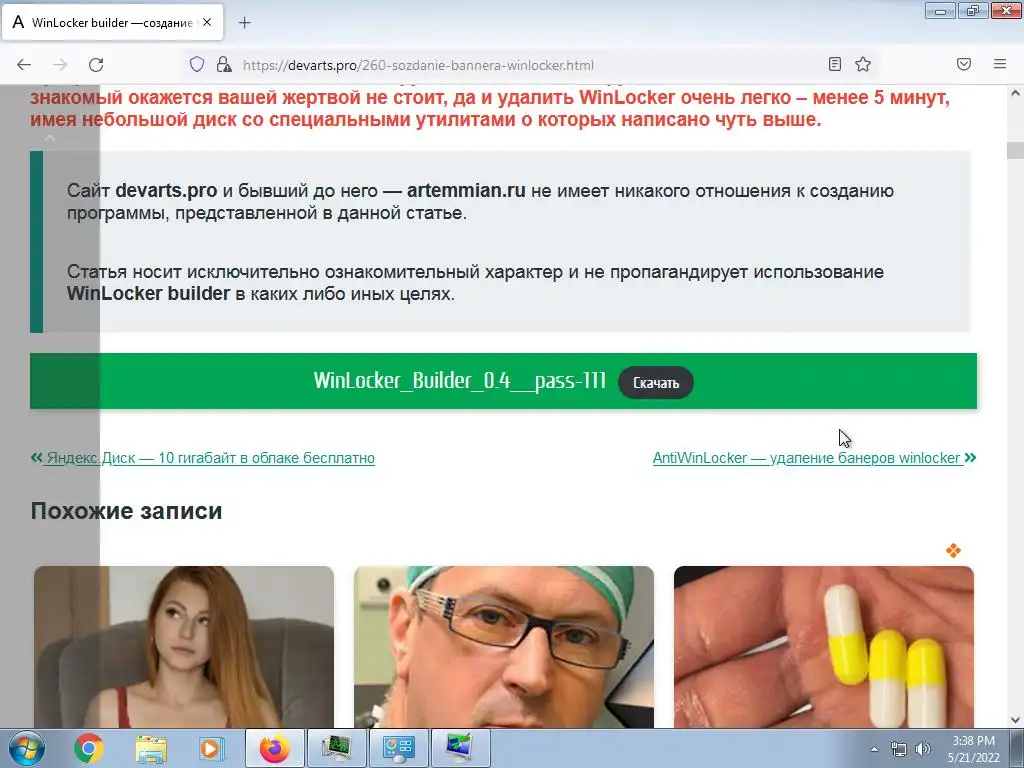The image size is (1024, 768).
Task: Open Windows Explorer folder taskbar icon
Action: point(151,748)
